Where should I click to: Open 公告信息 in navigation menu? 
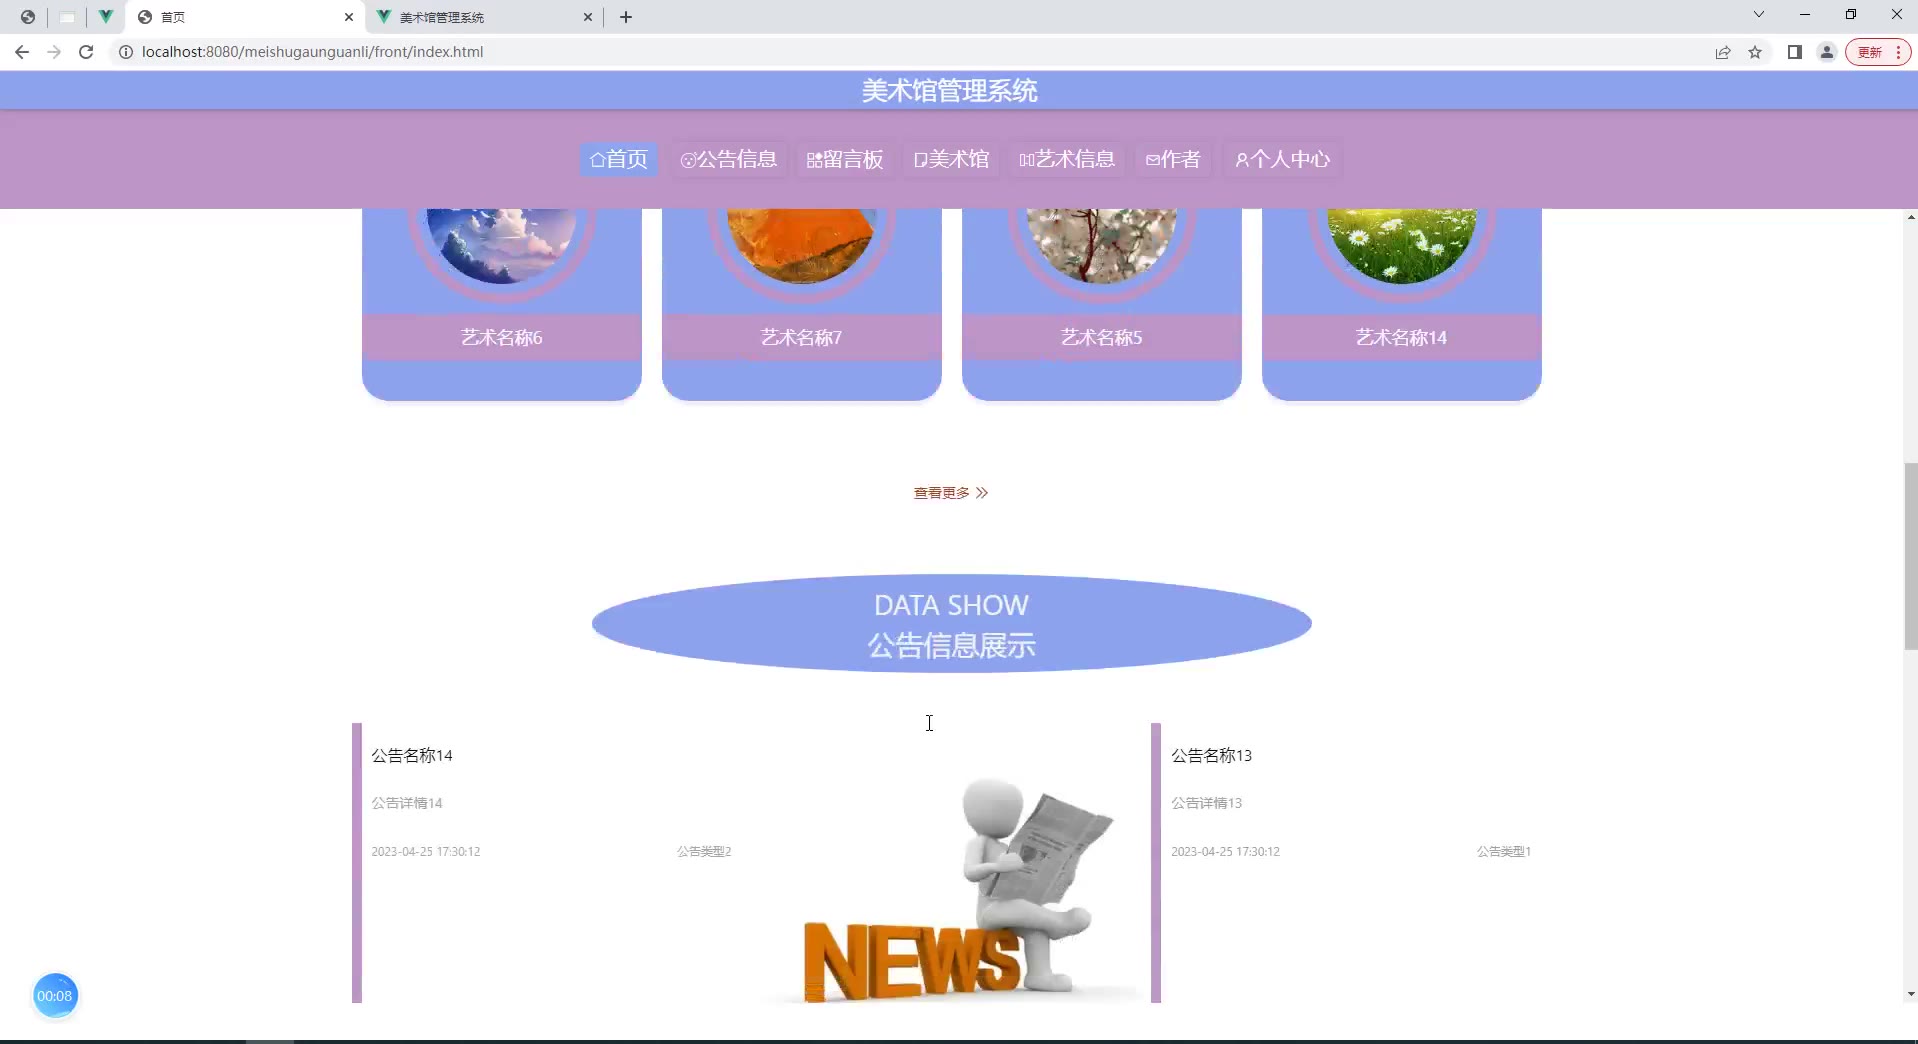coord(729,159)
